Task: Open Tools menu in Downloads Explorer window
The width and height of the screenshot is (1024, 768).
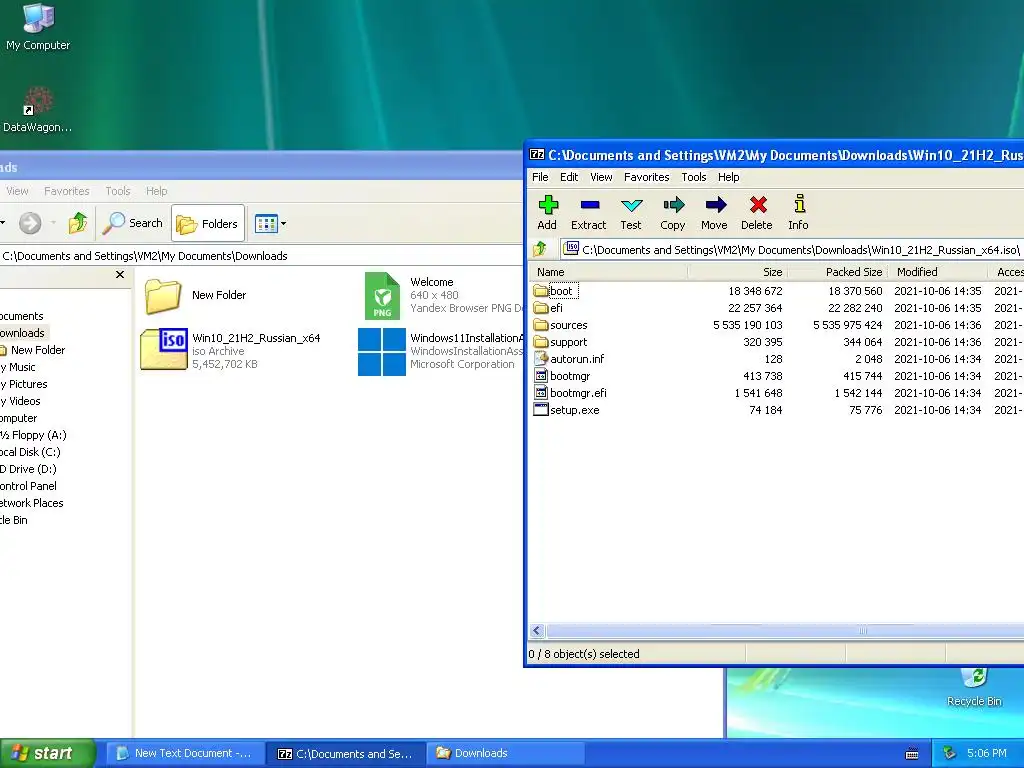Action: (118, 191)
